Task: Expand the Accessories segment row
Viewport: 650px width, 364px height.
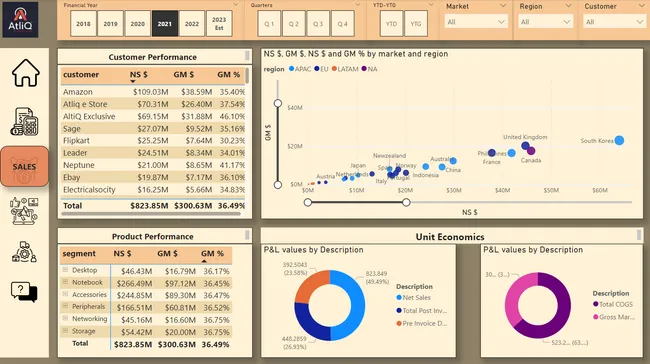Action: (65, 294)
